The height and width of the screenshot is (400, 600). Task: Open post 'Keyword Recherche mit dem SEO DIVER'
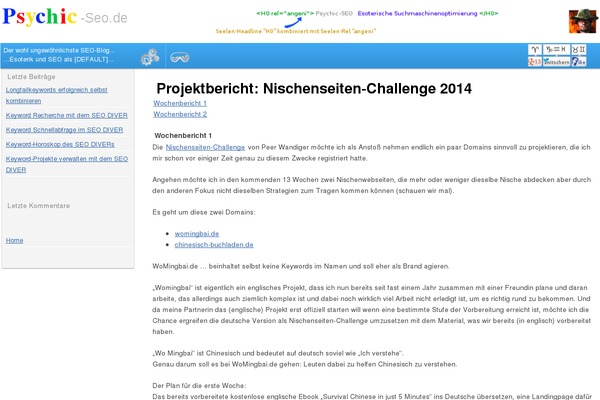tap(67, 116)
